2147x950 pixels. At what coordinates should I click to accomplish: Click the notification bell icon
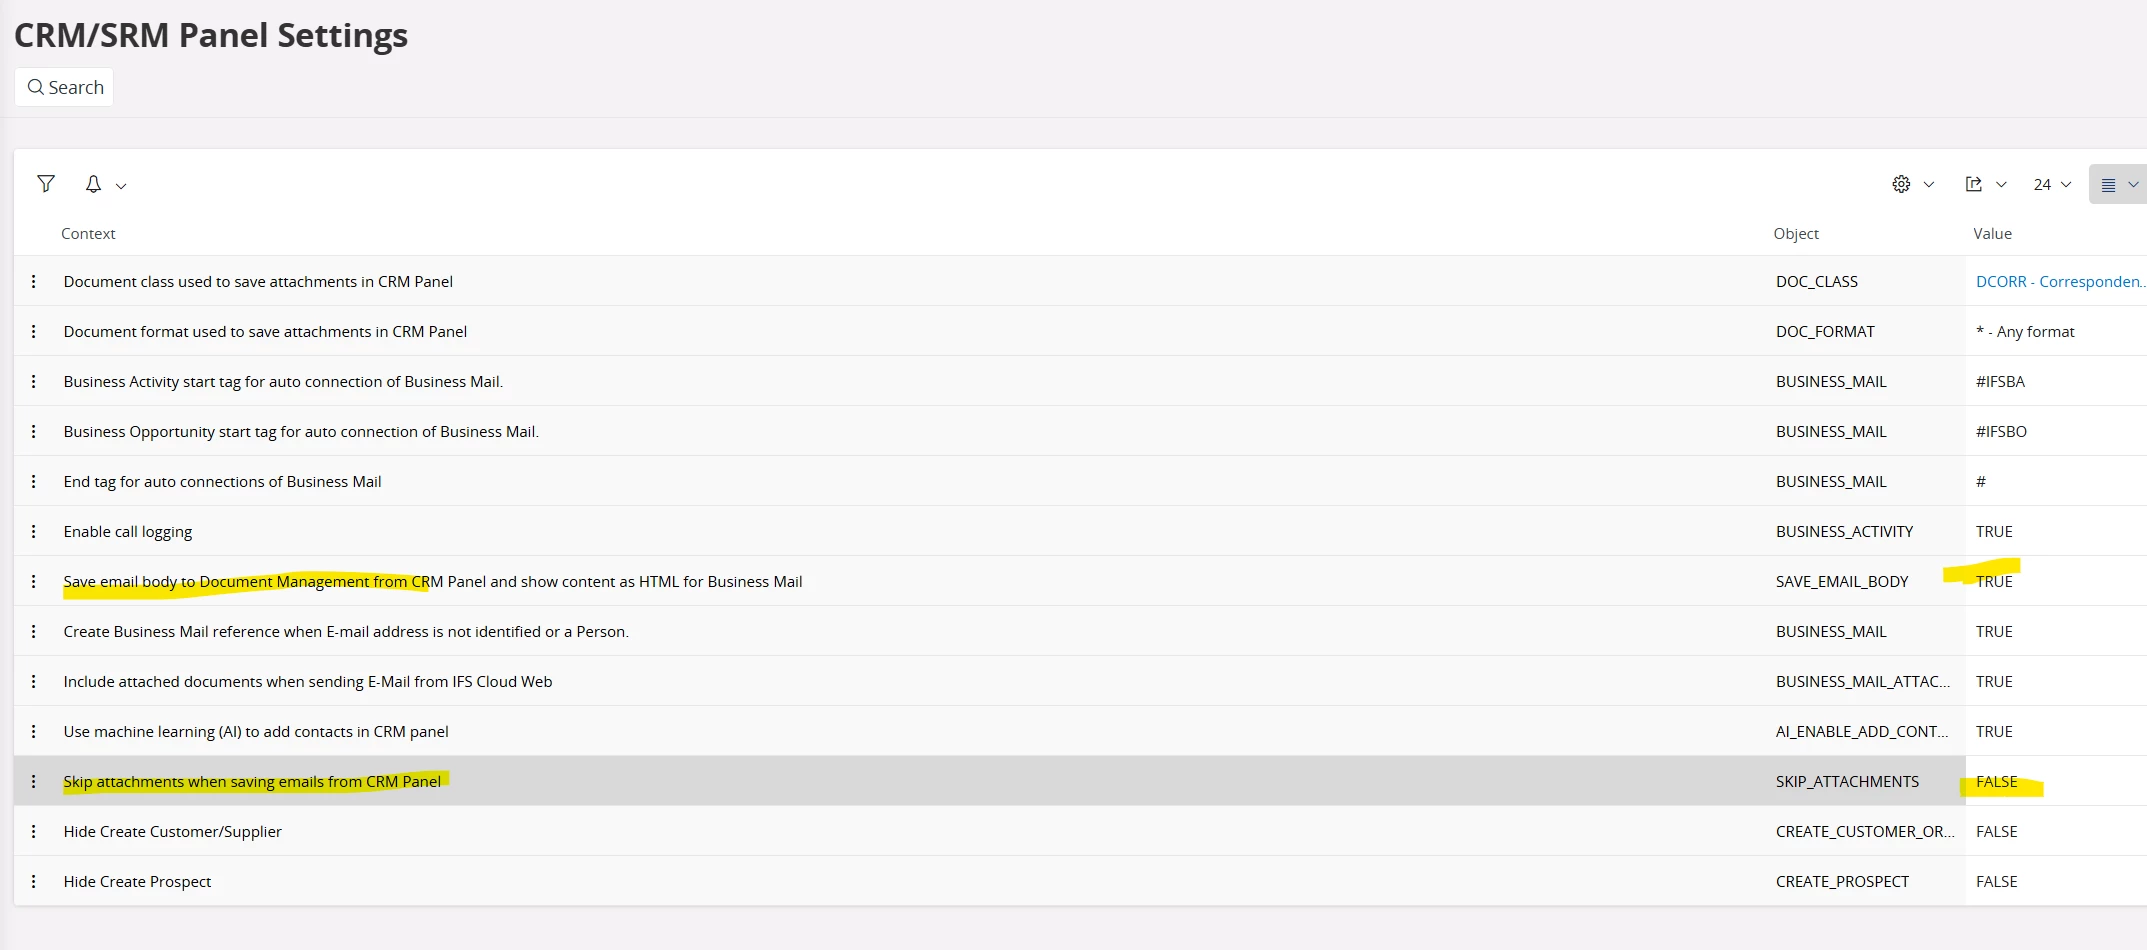tap(93, 184)
